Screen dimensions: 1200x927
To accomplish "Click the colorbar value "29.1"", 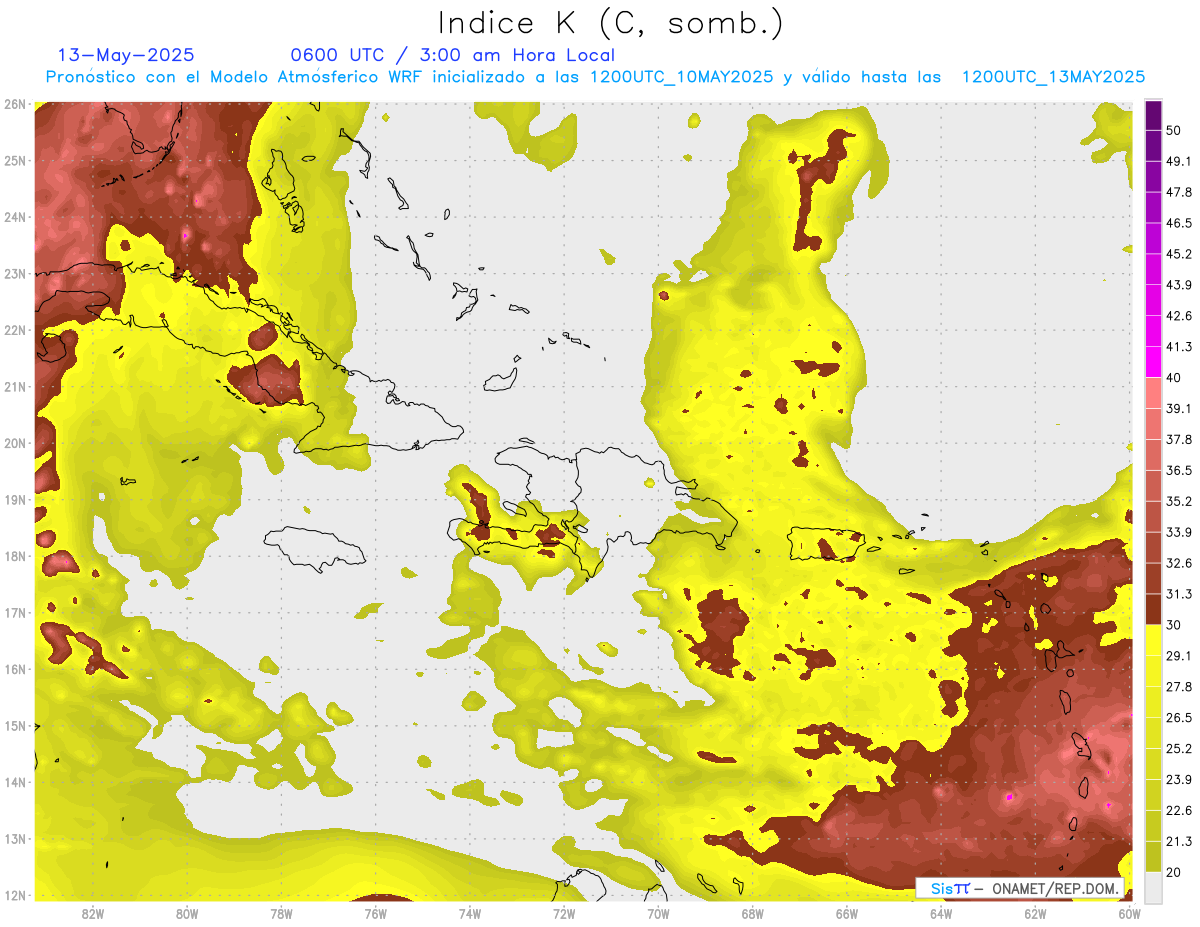I will (1180, 655).
